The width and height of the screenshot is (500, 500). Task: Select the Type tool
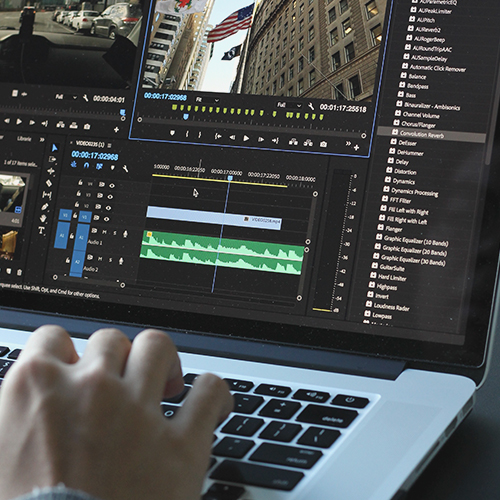click(41, 230)
